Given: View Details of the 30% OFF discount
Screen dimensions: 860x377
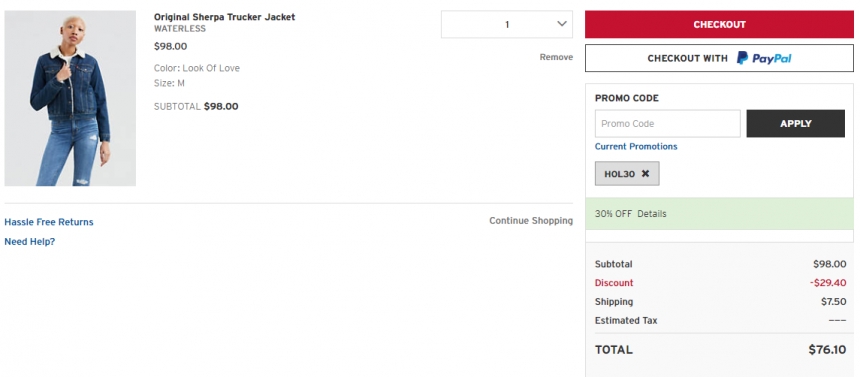Looking at the screenshot, I should [652, 213].
